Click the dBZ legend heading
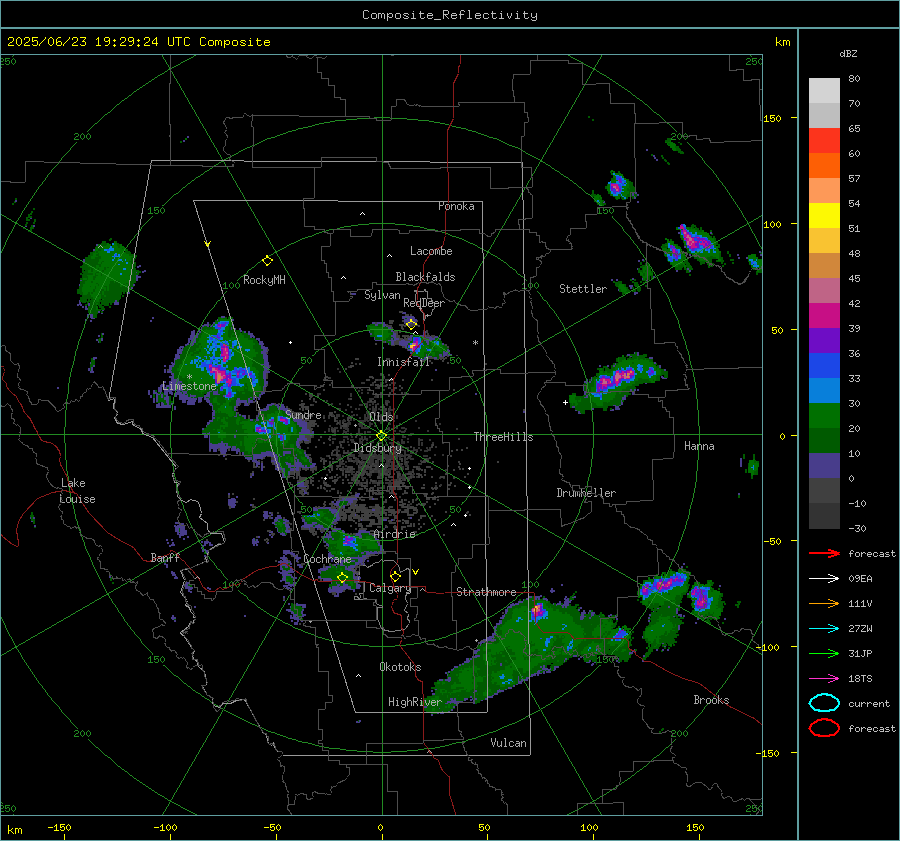 848,53
